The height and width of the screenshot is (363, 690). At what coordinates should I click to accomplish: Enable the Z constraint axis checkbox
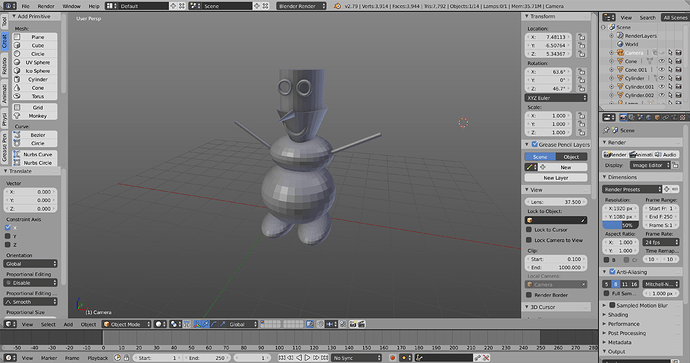7,245
